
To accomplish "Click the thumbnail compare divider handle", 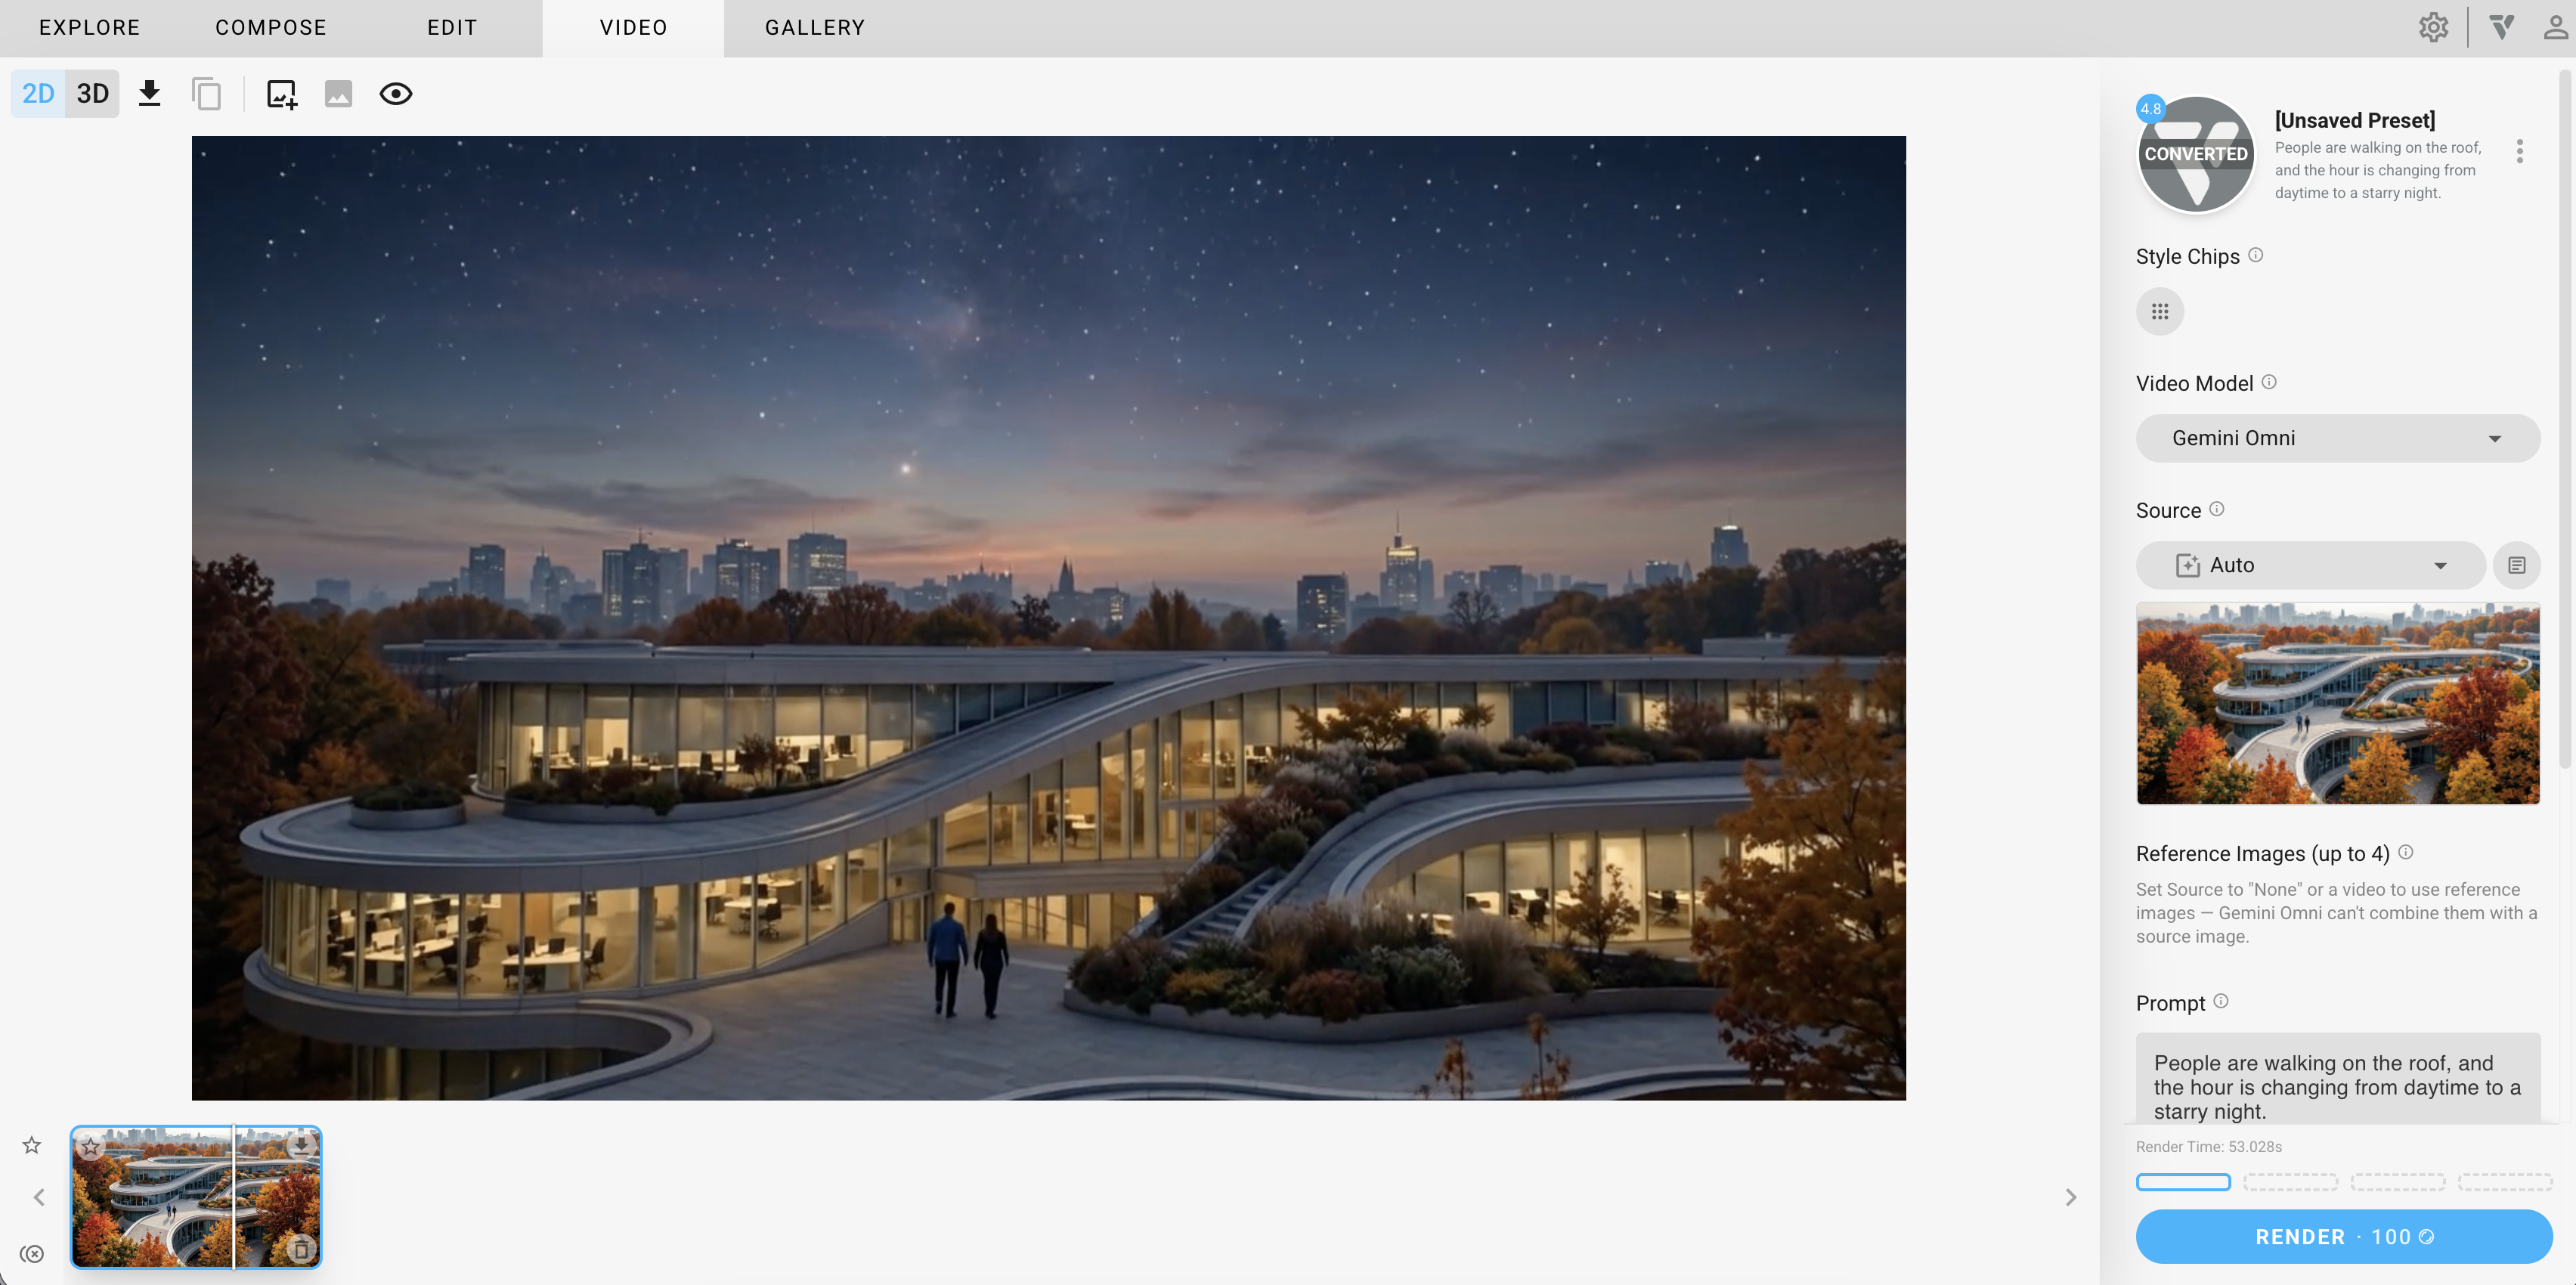I will (233, 1197).
